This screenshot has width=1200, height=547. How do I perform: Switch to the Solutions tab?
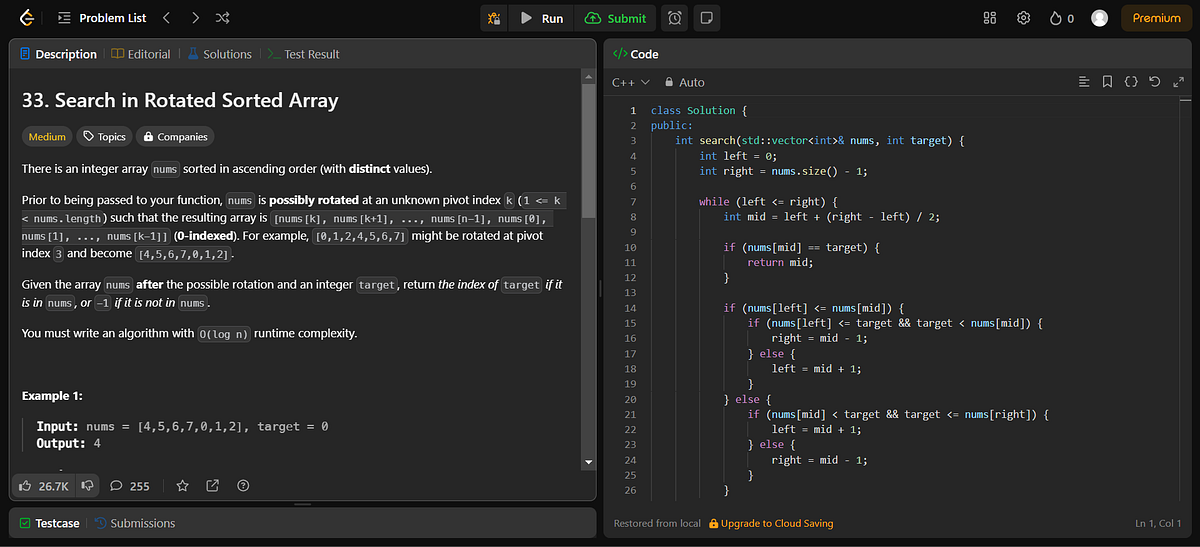pyautogui.click(x=219, y=54)
